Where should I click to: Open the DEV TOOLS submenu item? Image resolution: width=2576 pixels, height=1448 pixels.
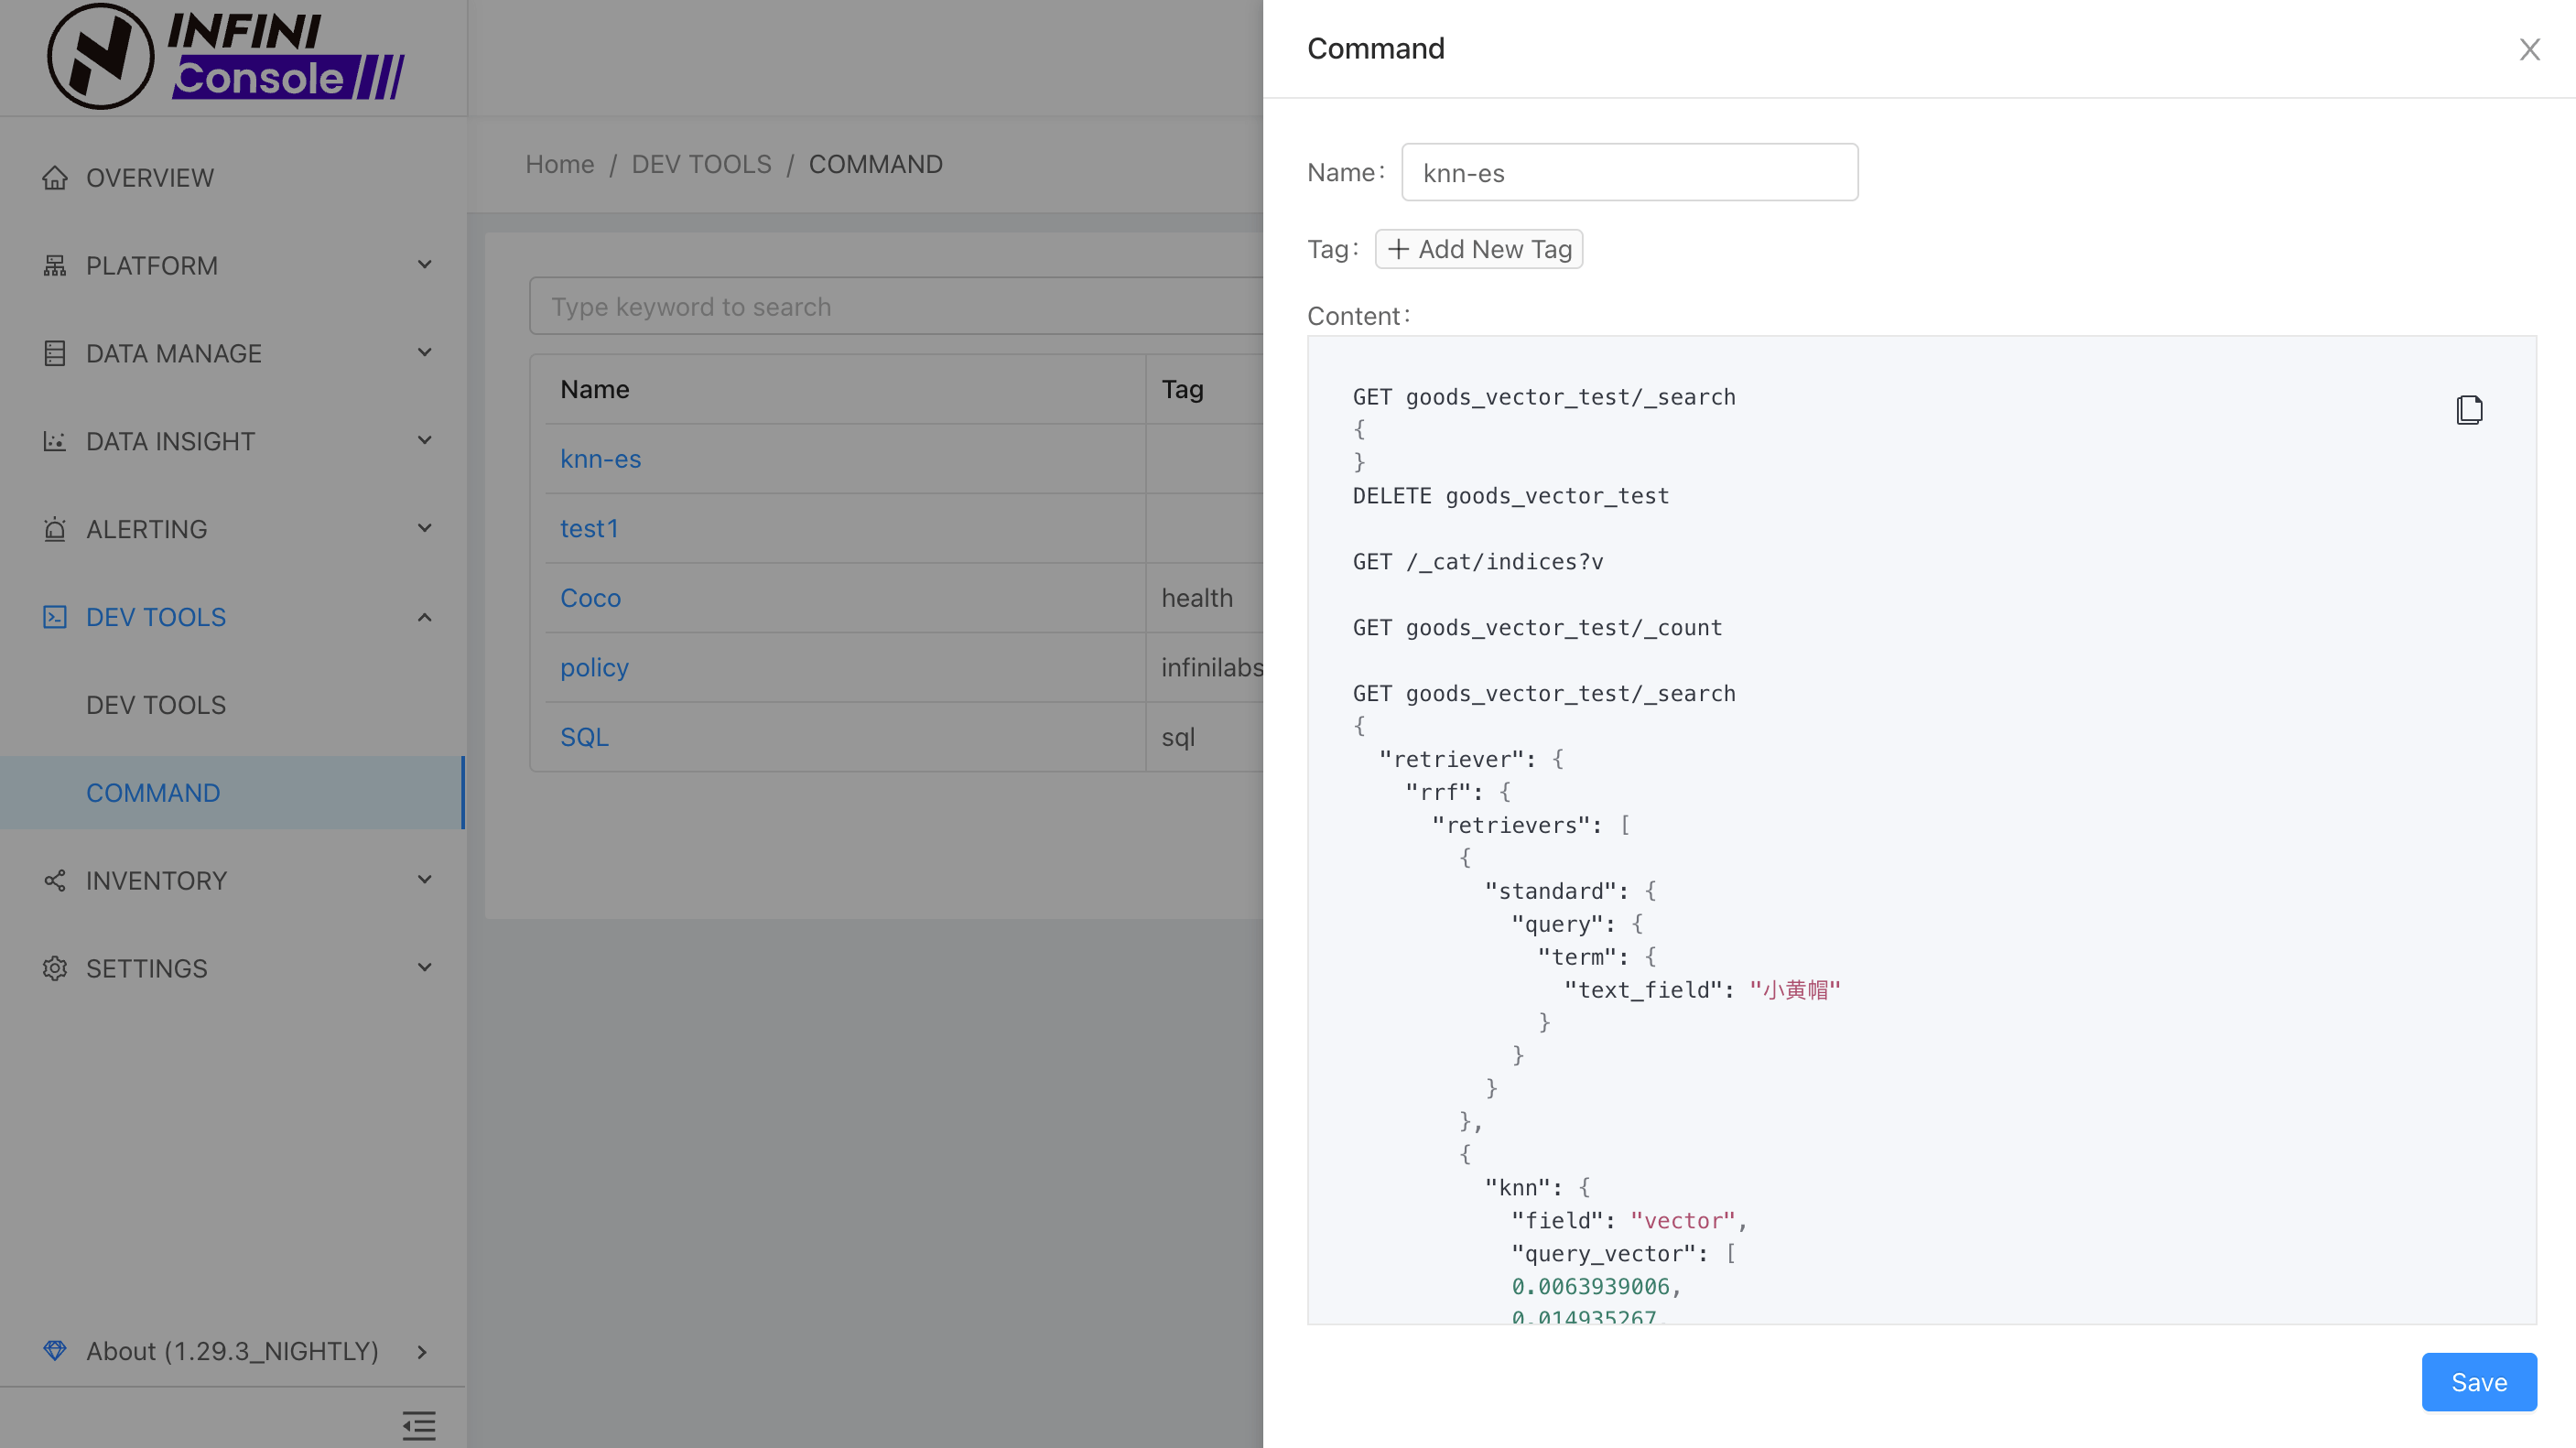[156, 705]
